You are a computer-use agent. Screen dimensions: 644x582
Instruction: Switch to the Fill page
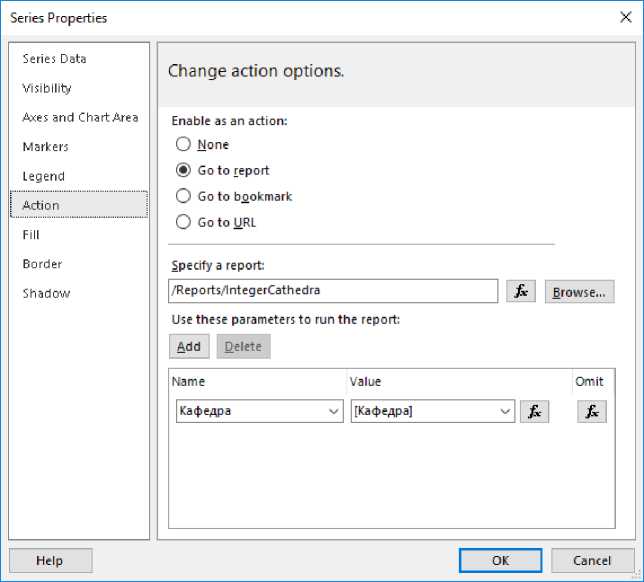[31, 235]
